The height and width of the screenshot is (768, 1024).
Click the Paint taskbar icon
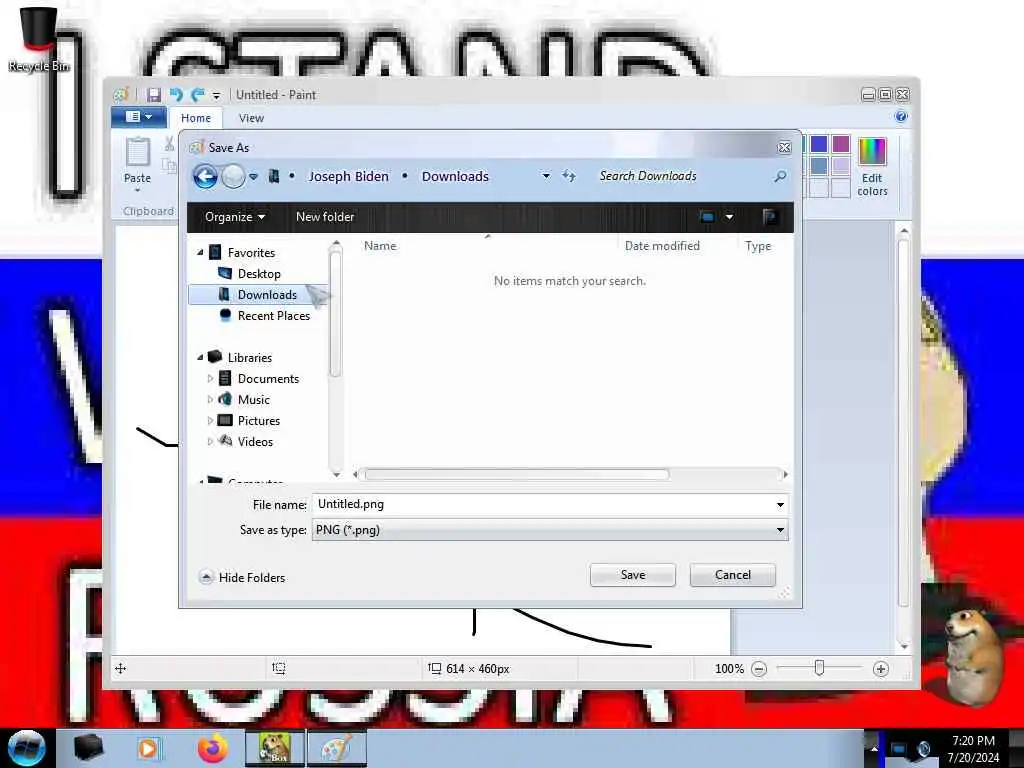click(x=337, y=748)
